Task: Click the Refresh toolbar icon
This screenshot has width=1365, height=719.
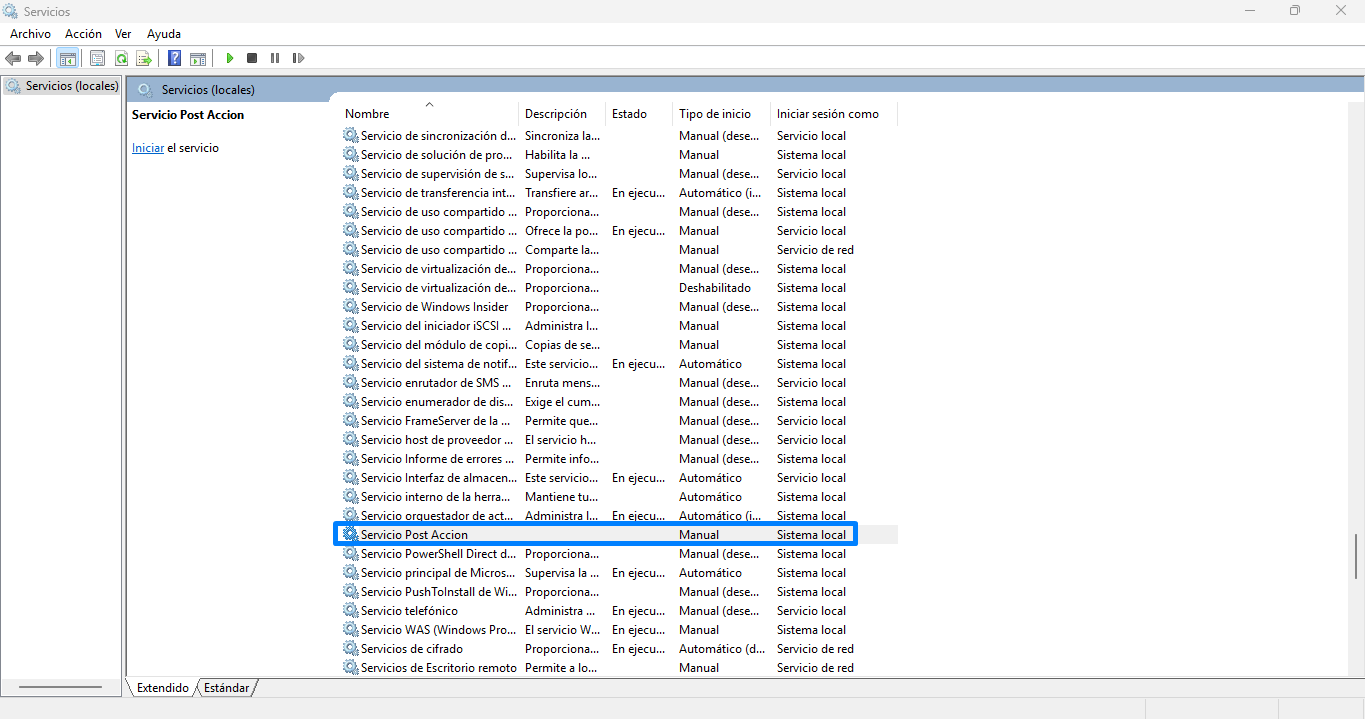Action: click(x=121, y=58)
